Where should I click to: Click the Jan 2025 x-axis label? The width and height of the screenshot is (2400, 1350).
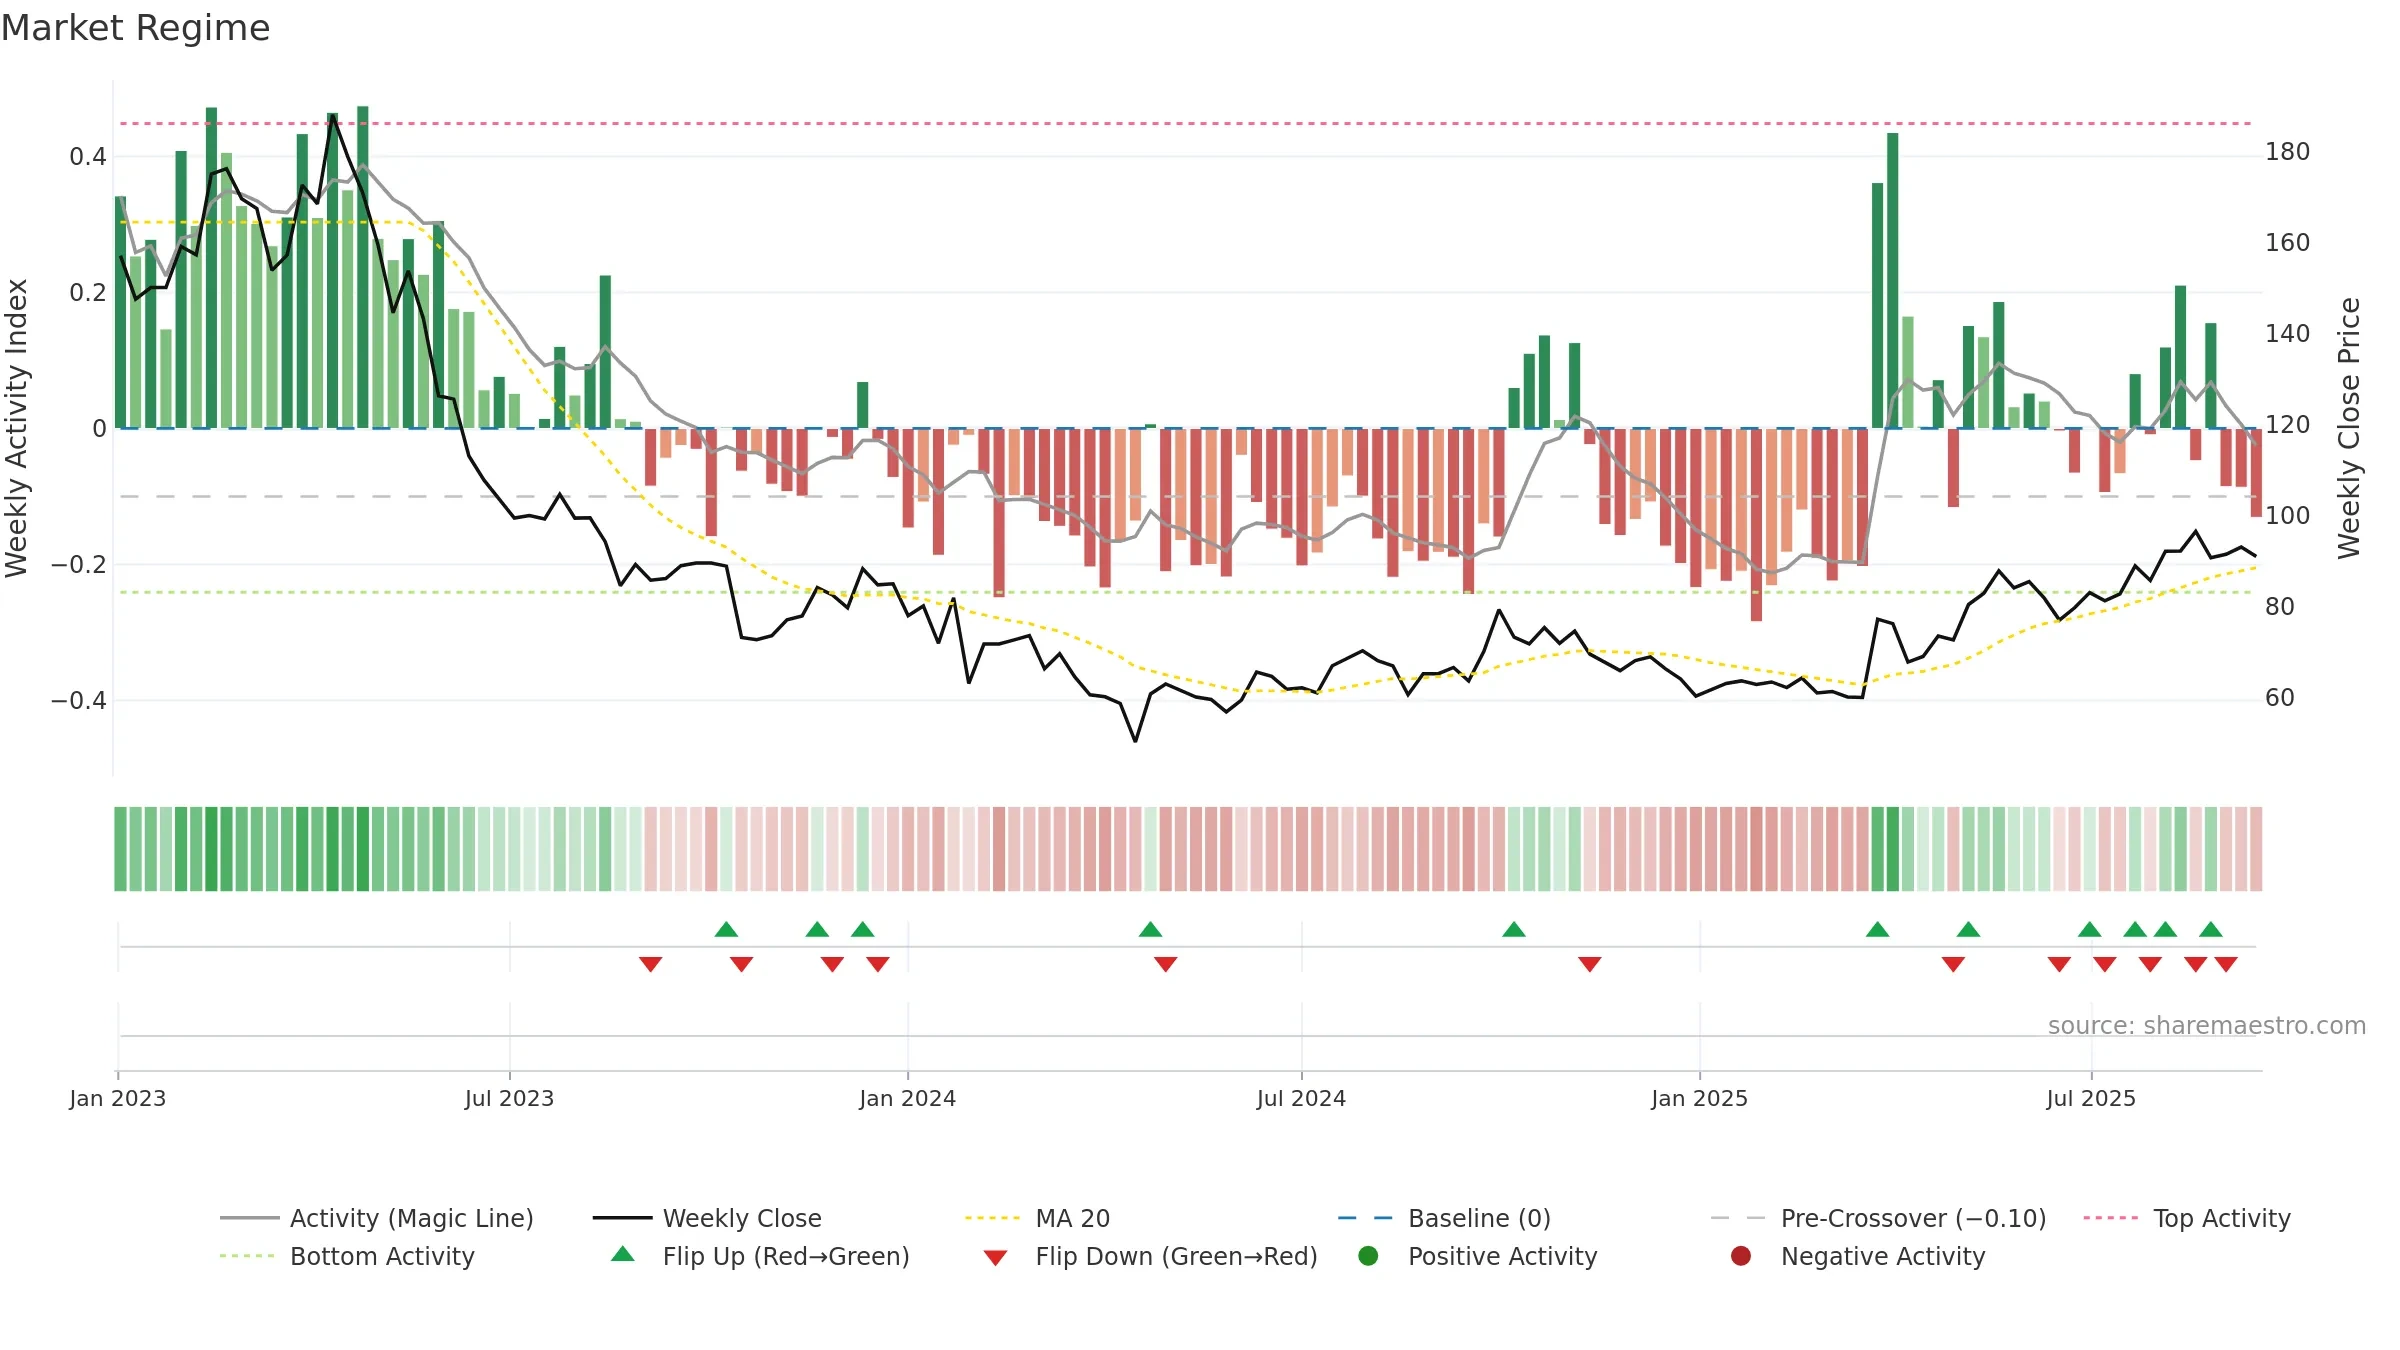1699,1098
